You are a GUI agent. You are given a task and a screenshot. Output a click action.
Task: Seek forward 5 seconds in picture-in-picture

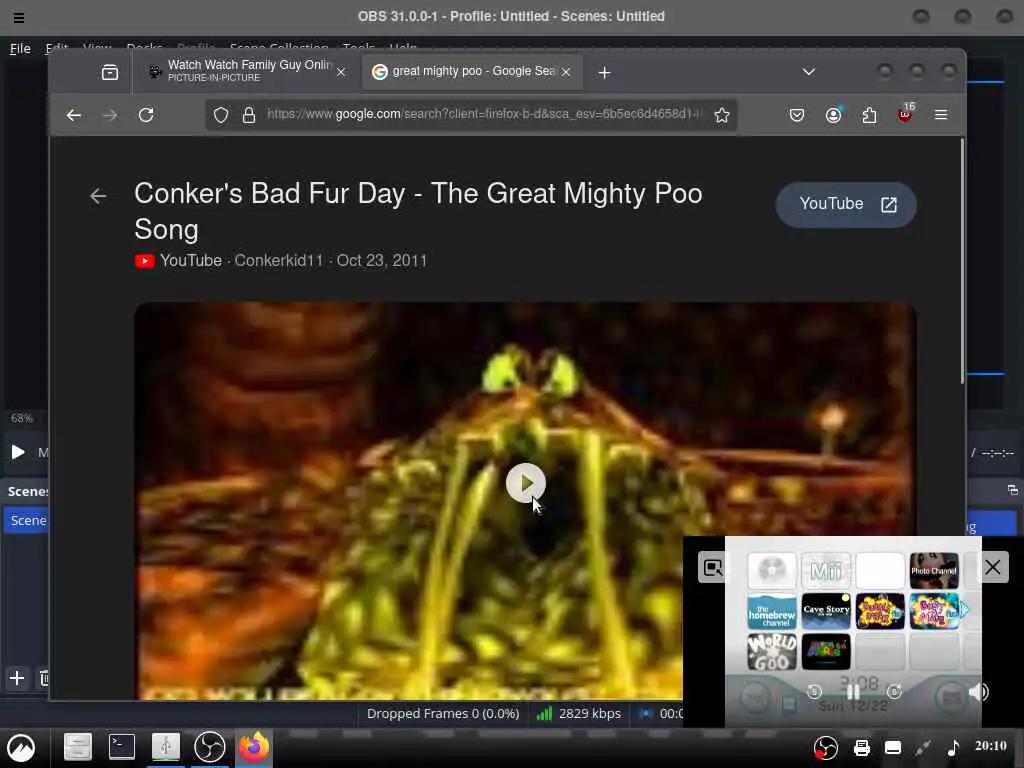(894, 692)
